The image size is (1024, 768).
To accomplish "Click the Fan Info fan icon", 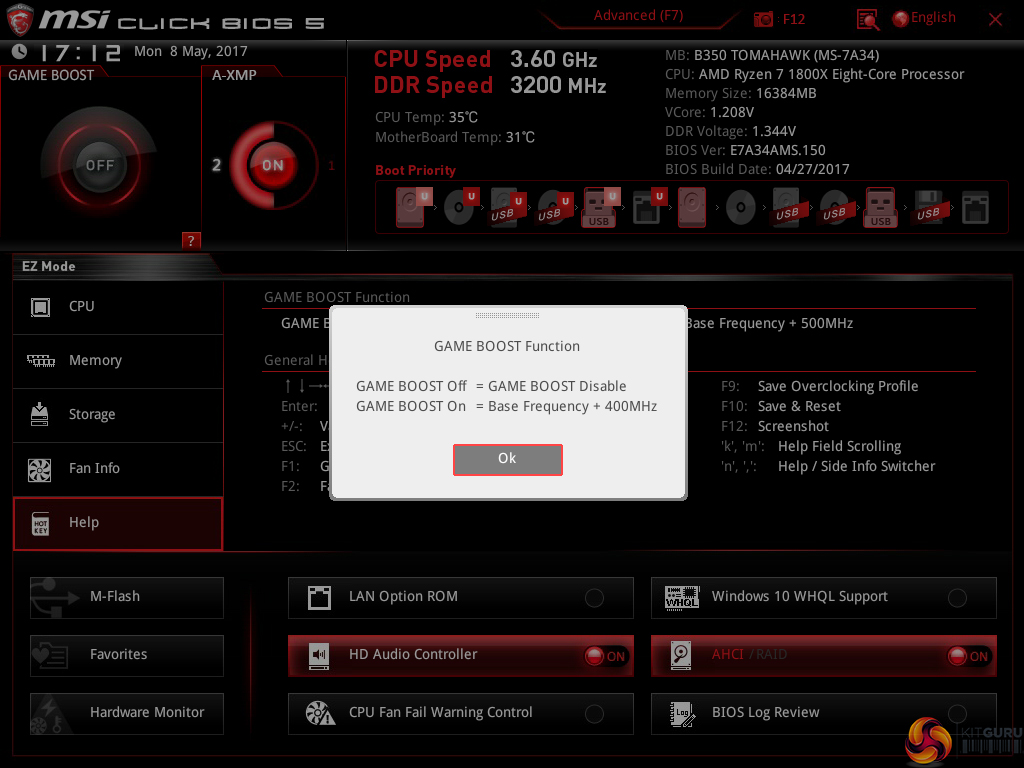I will [40, 469].
